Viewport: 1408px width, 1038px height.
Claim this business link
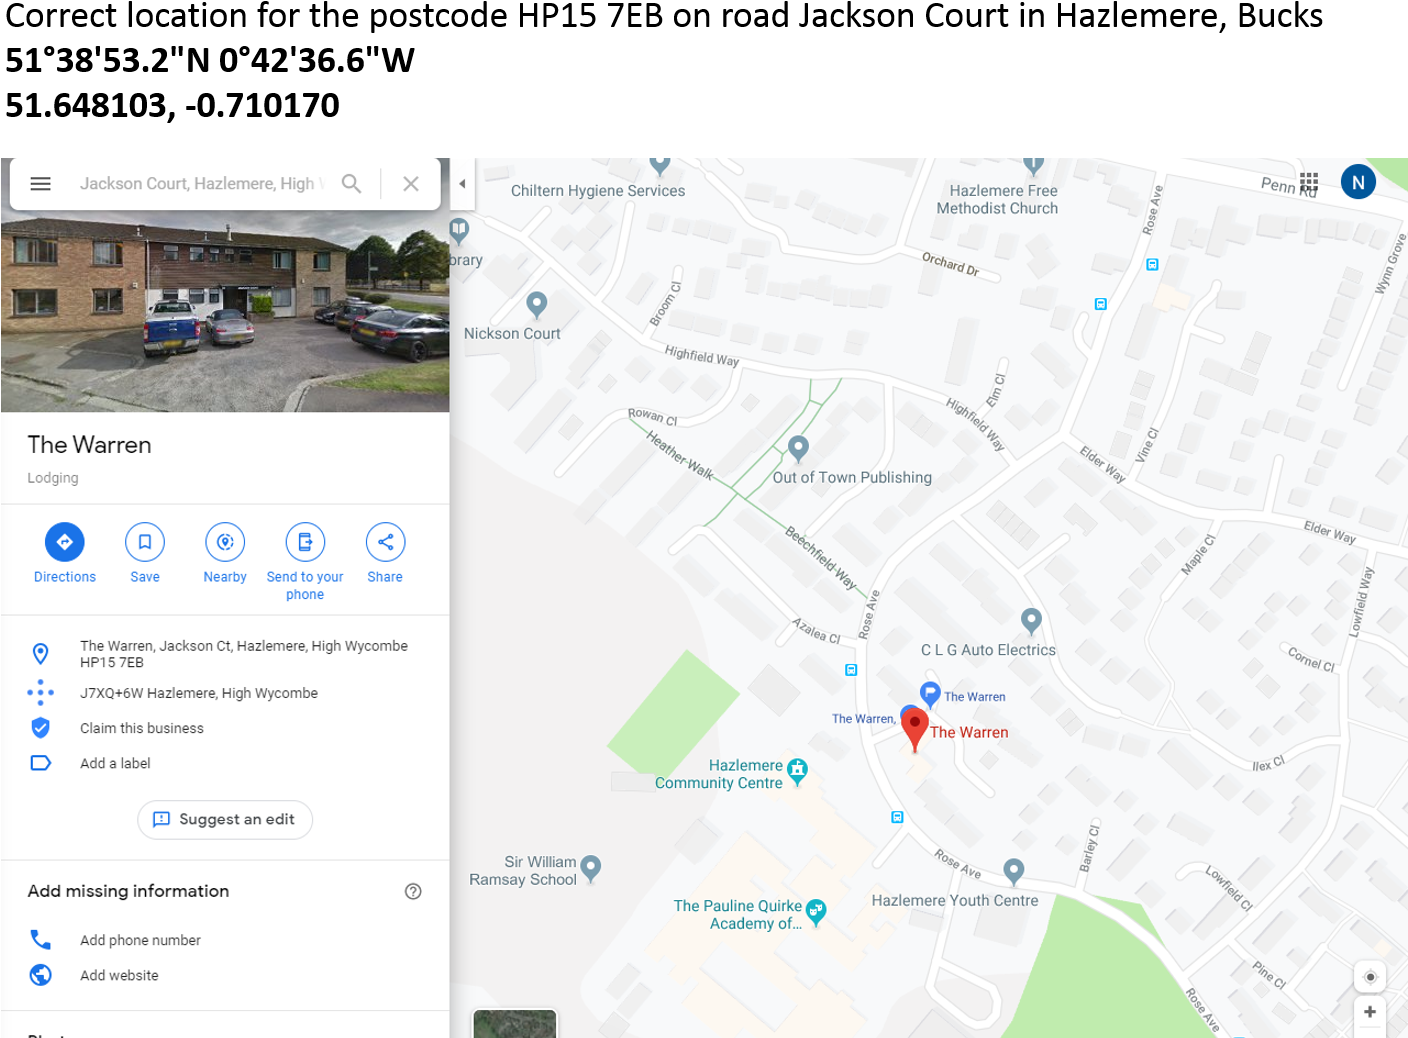coord(141,728)
